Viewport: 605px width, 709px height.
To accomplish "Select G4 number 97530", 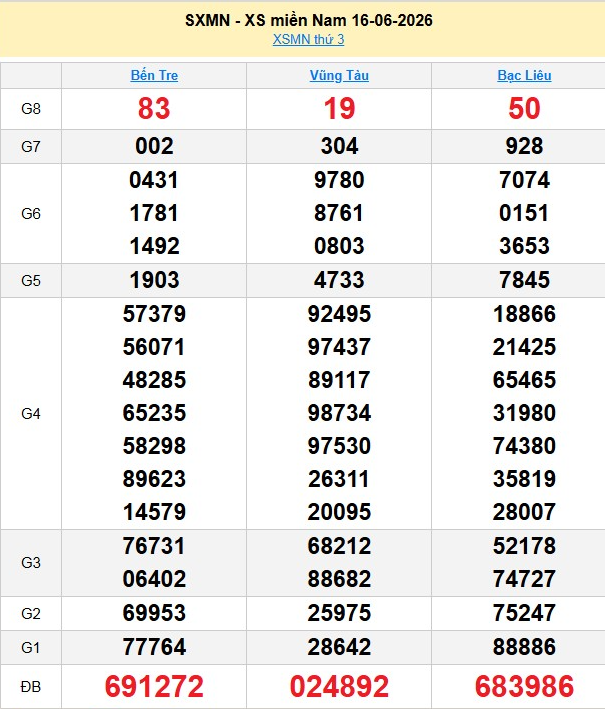I will 339,446.
